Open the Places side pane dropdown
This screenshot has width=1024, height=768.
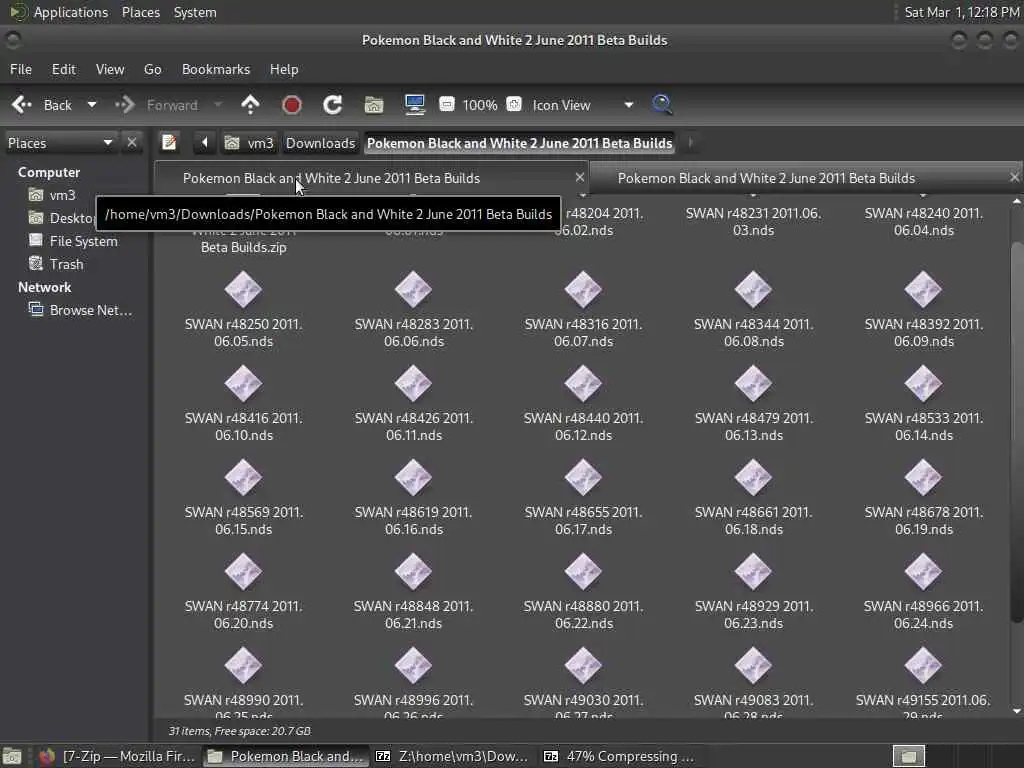60,143
